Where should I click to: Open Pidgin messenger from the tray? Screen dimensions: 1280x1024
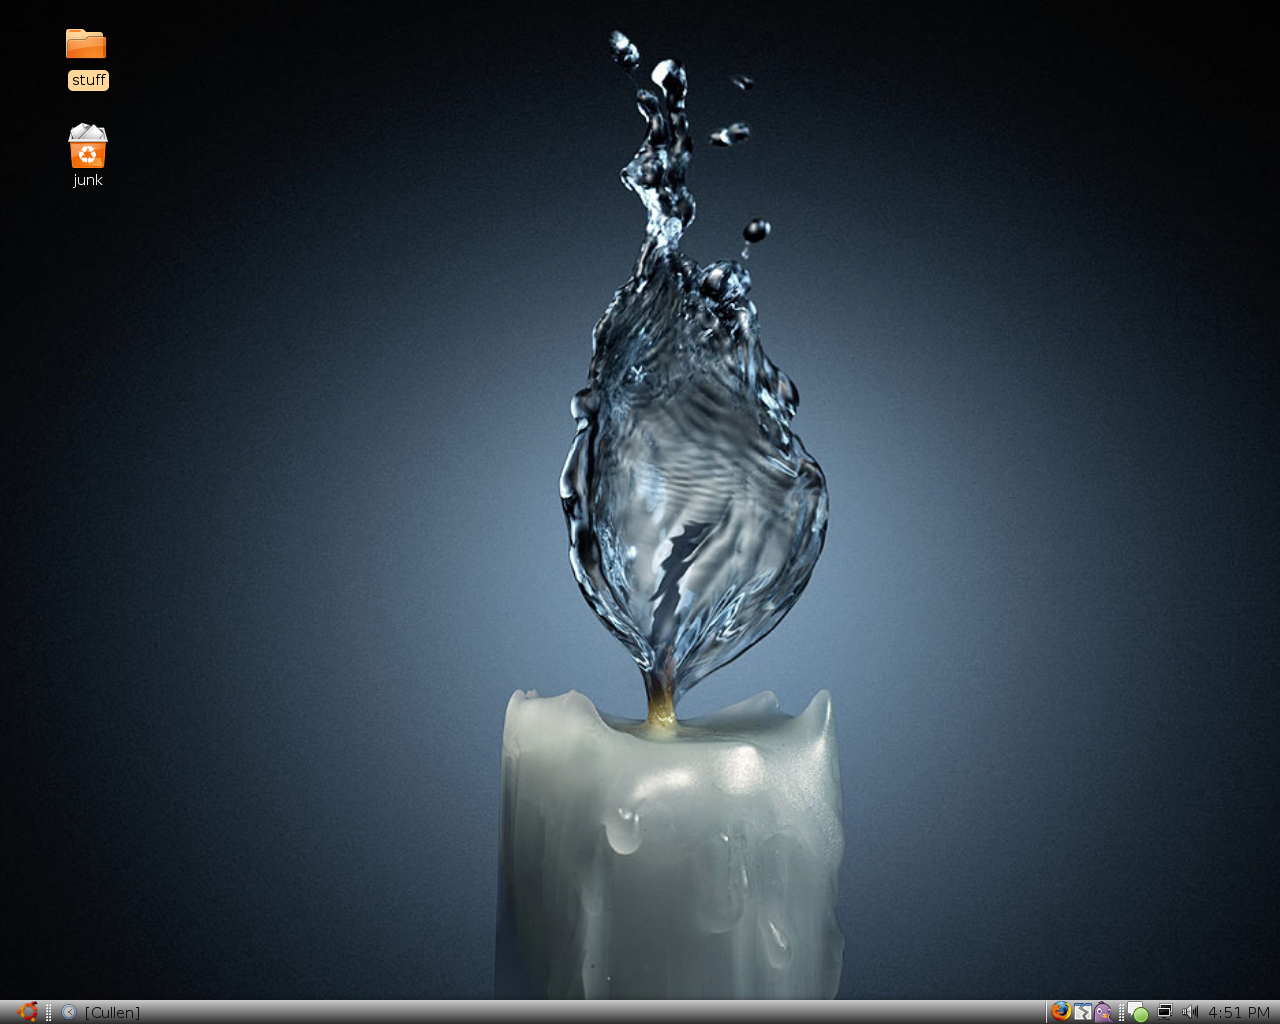coord(1103,1012)
